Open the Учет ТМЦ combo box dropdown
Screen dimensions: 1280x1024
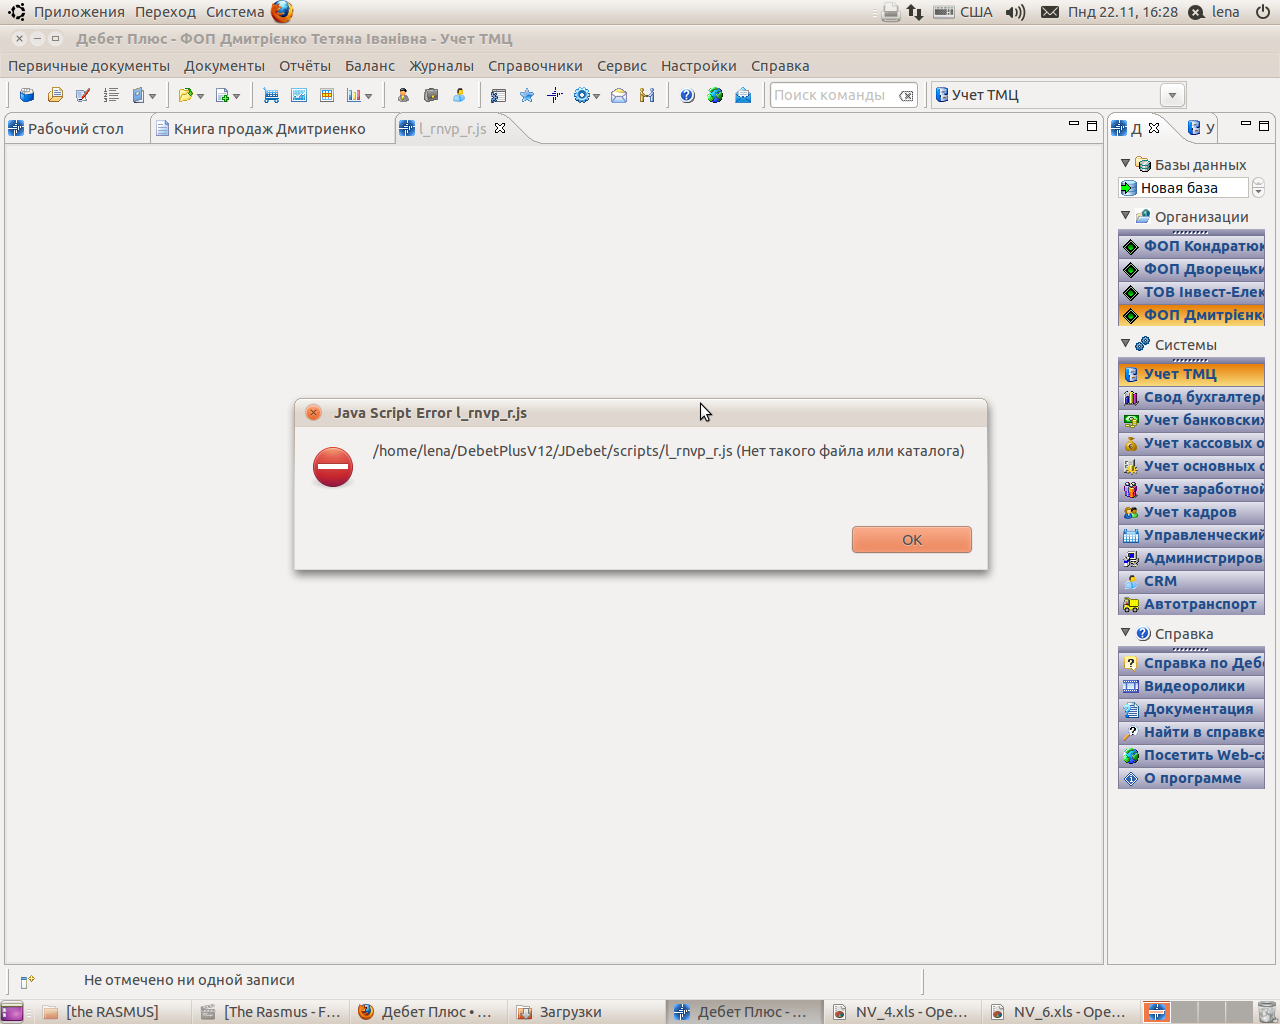click(x=1172, y=95)
